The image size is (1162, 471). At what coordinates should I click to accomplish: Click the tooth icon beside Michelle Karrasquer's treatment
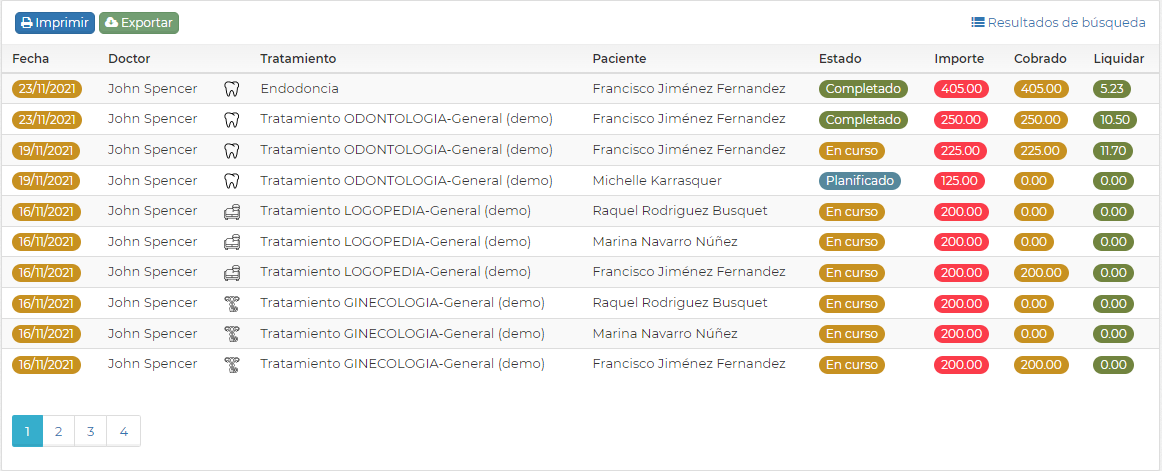[x=232, y=181]
